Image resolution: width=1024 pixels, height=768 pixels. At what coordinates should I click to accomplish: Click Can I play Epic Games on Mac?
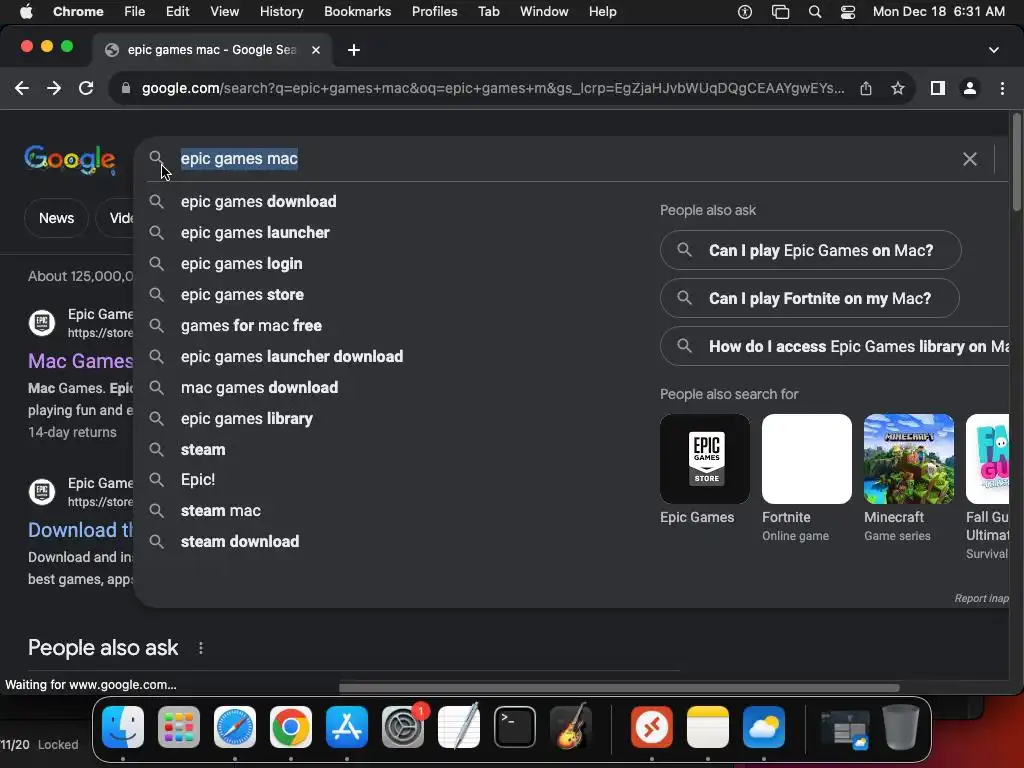pos(810,250)
